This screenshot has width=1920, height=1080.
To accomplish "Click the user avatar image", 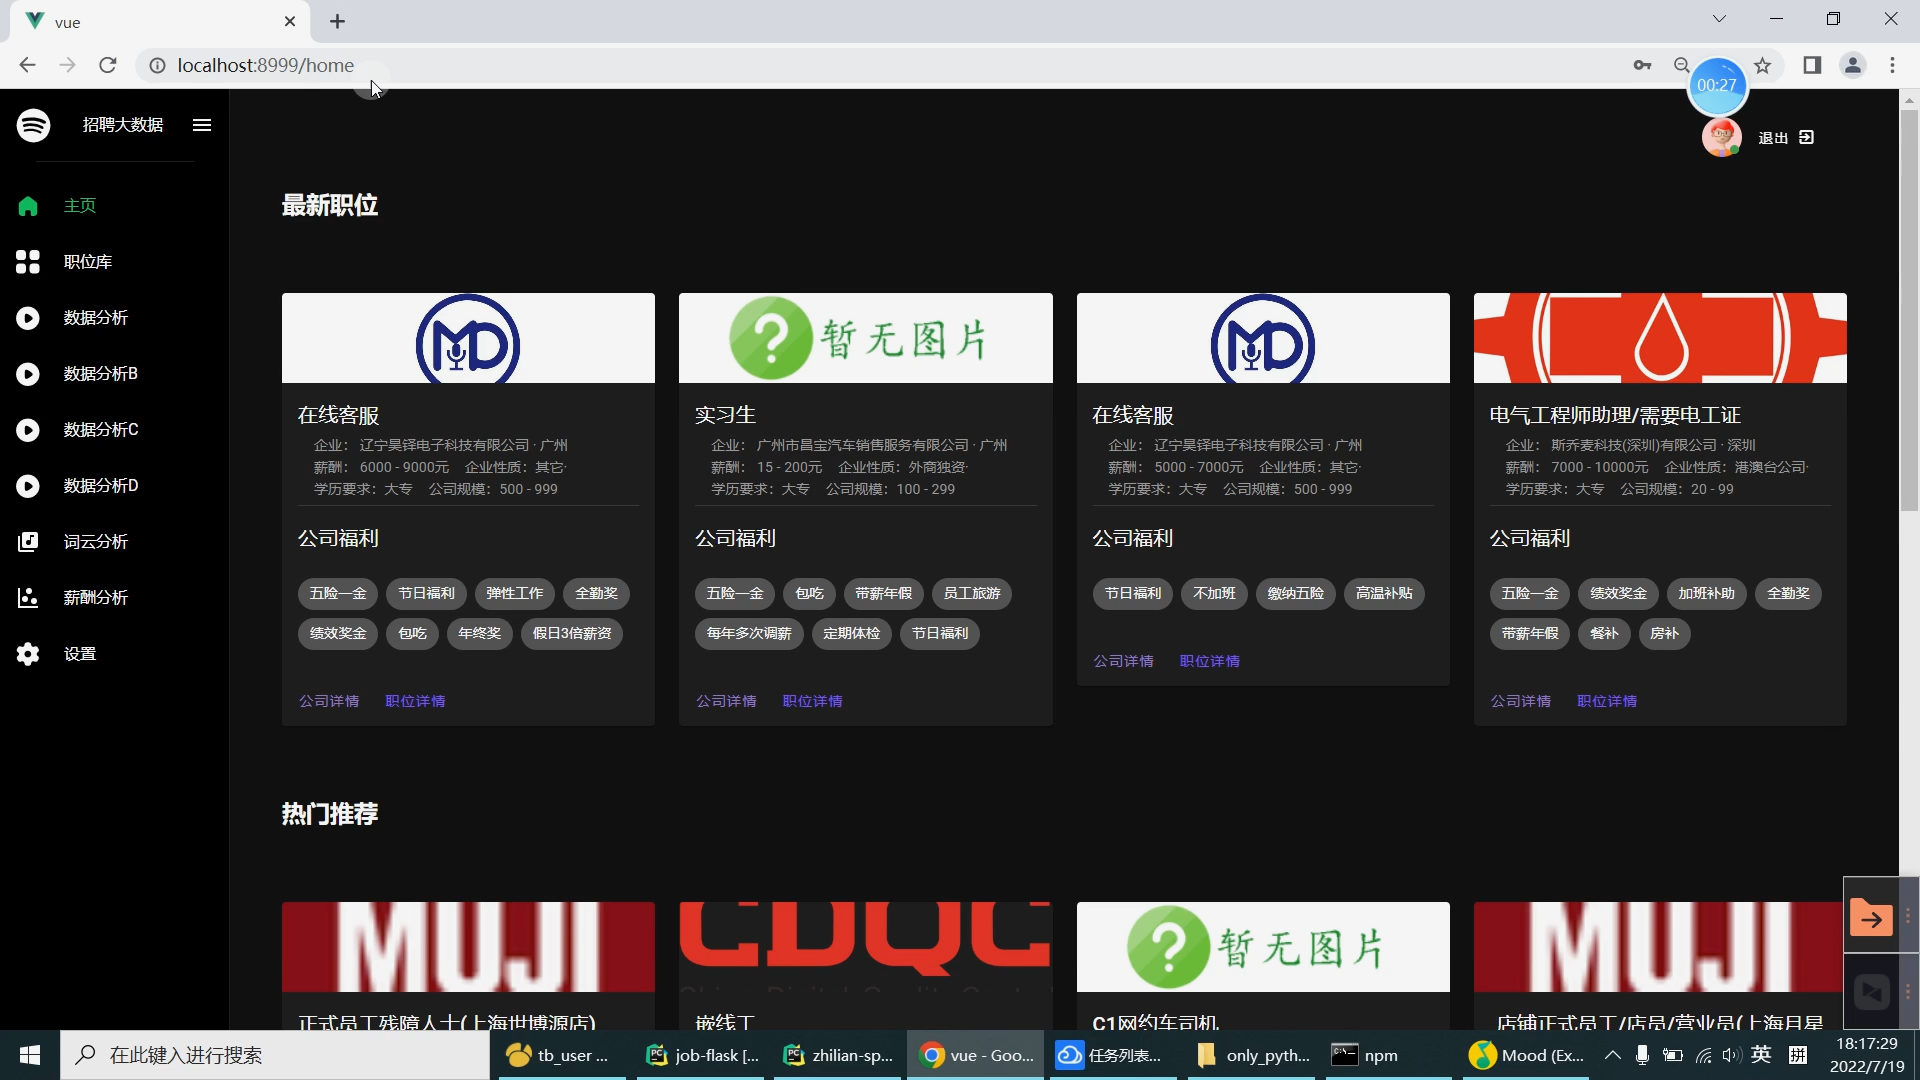I will 1722,137.
